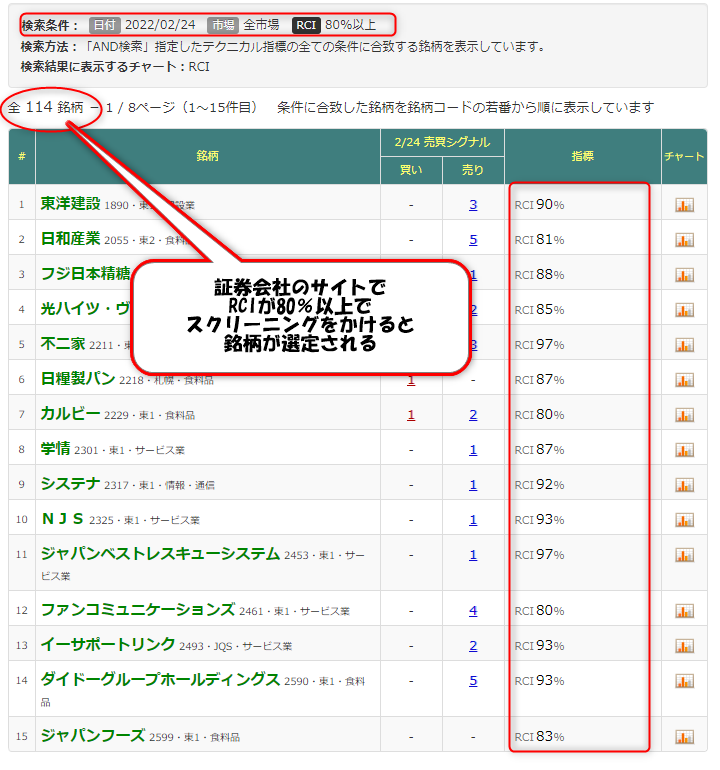Open the ジャパンベストレスキューシステム stock link
This screenshot has height=770, width=720.
tap(160, 554)
